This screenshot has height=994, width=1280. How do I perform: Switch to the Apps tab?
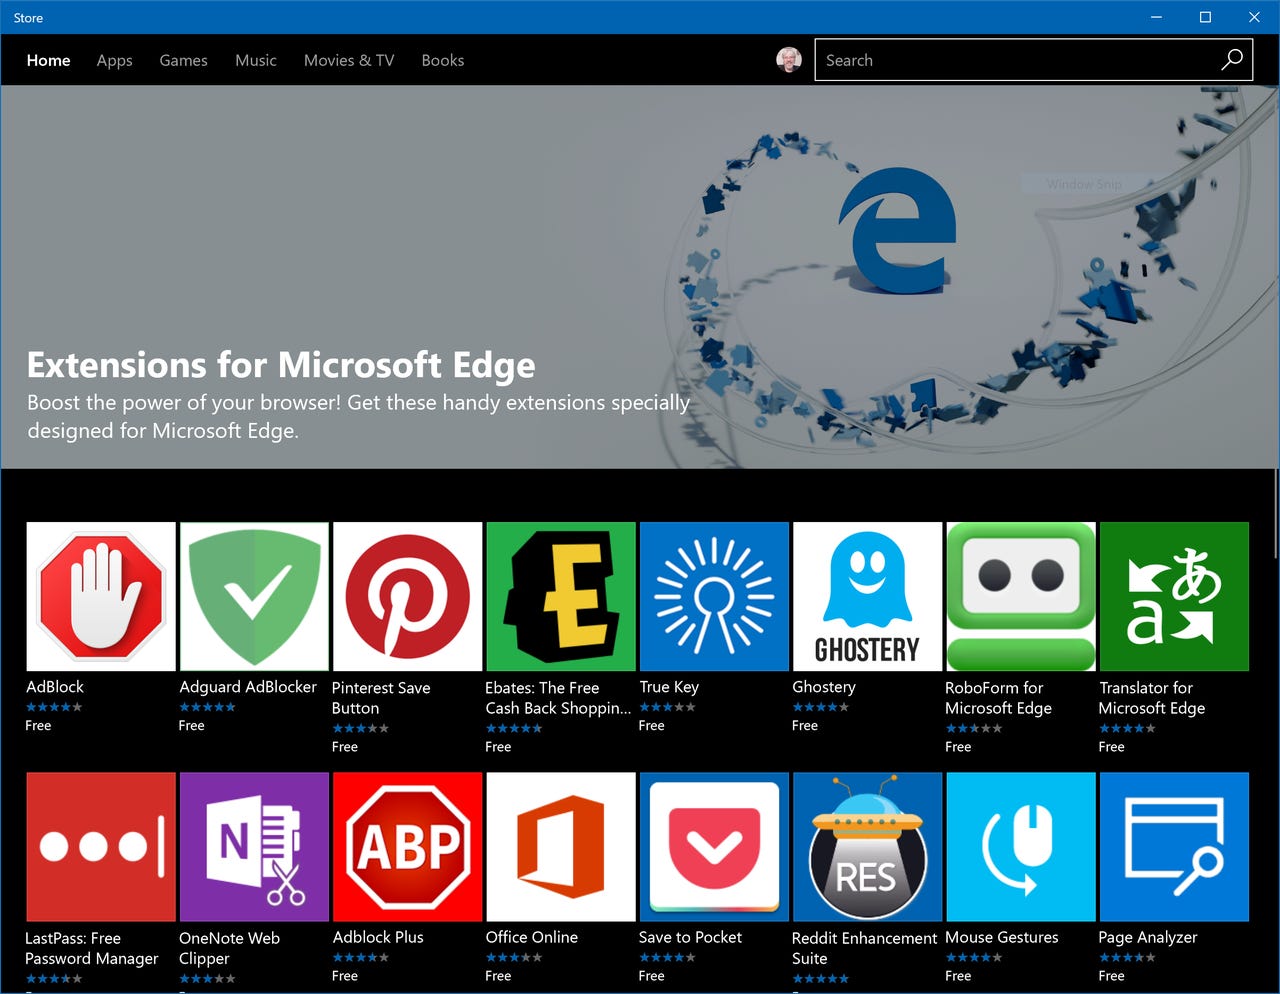pos(114,60)
